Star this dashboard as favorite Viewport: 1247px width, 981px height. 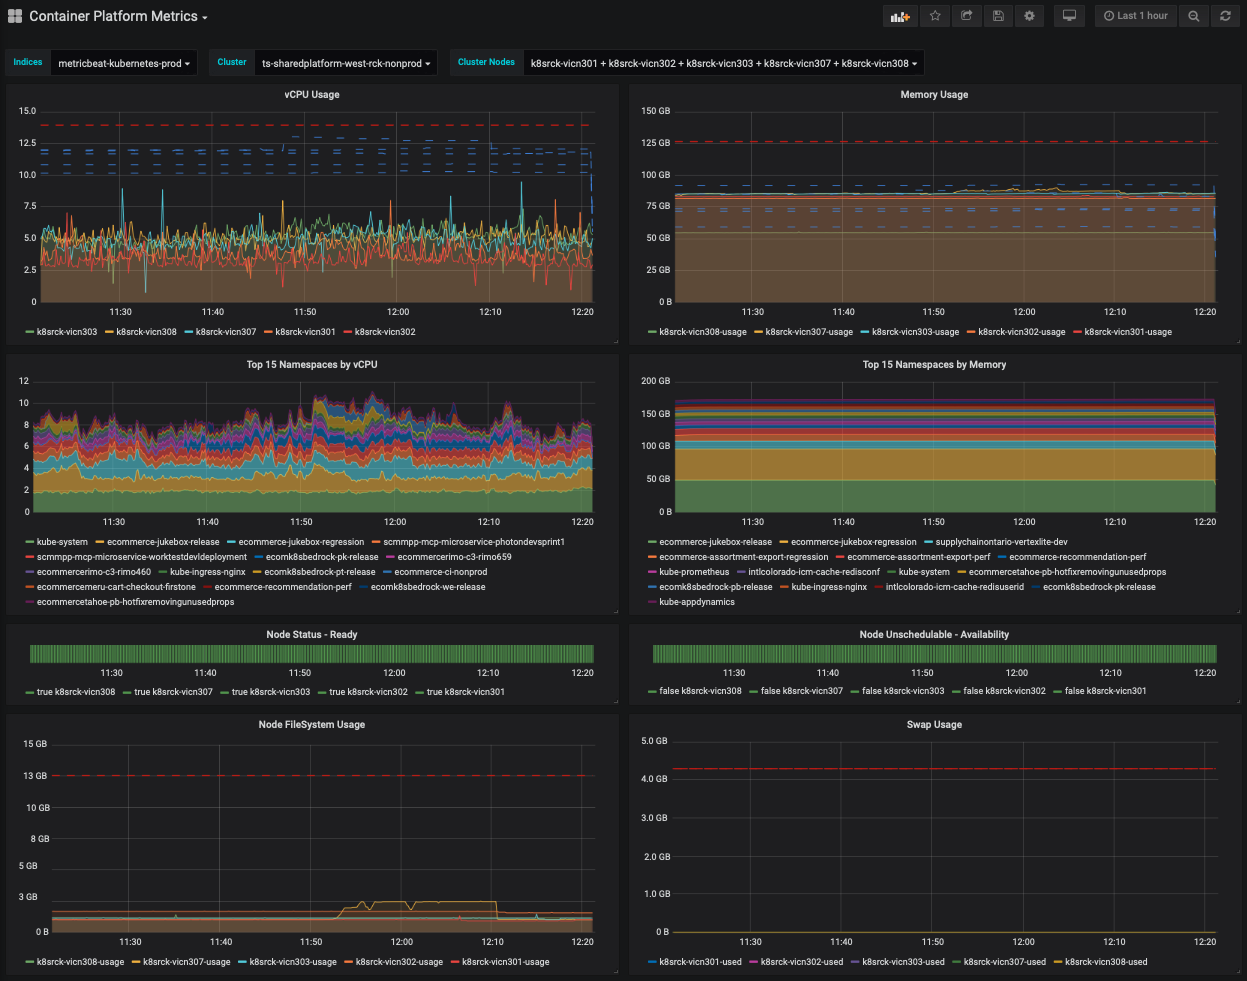935,16
